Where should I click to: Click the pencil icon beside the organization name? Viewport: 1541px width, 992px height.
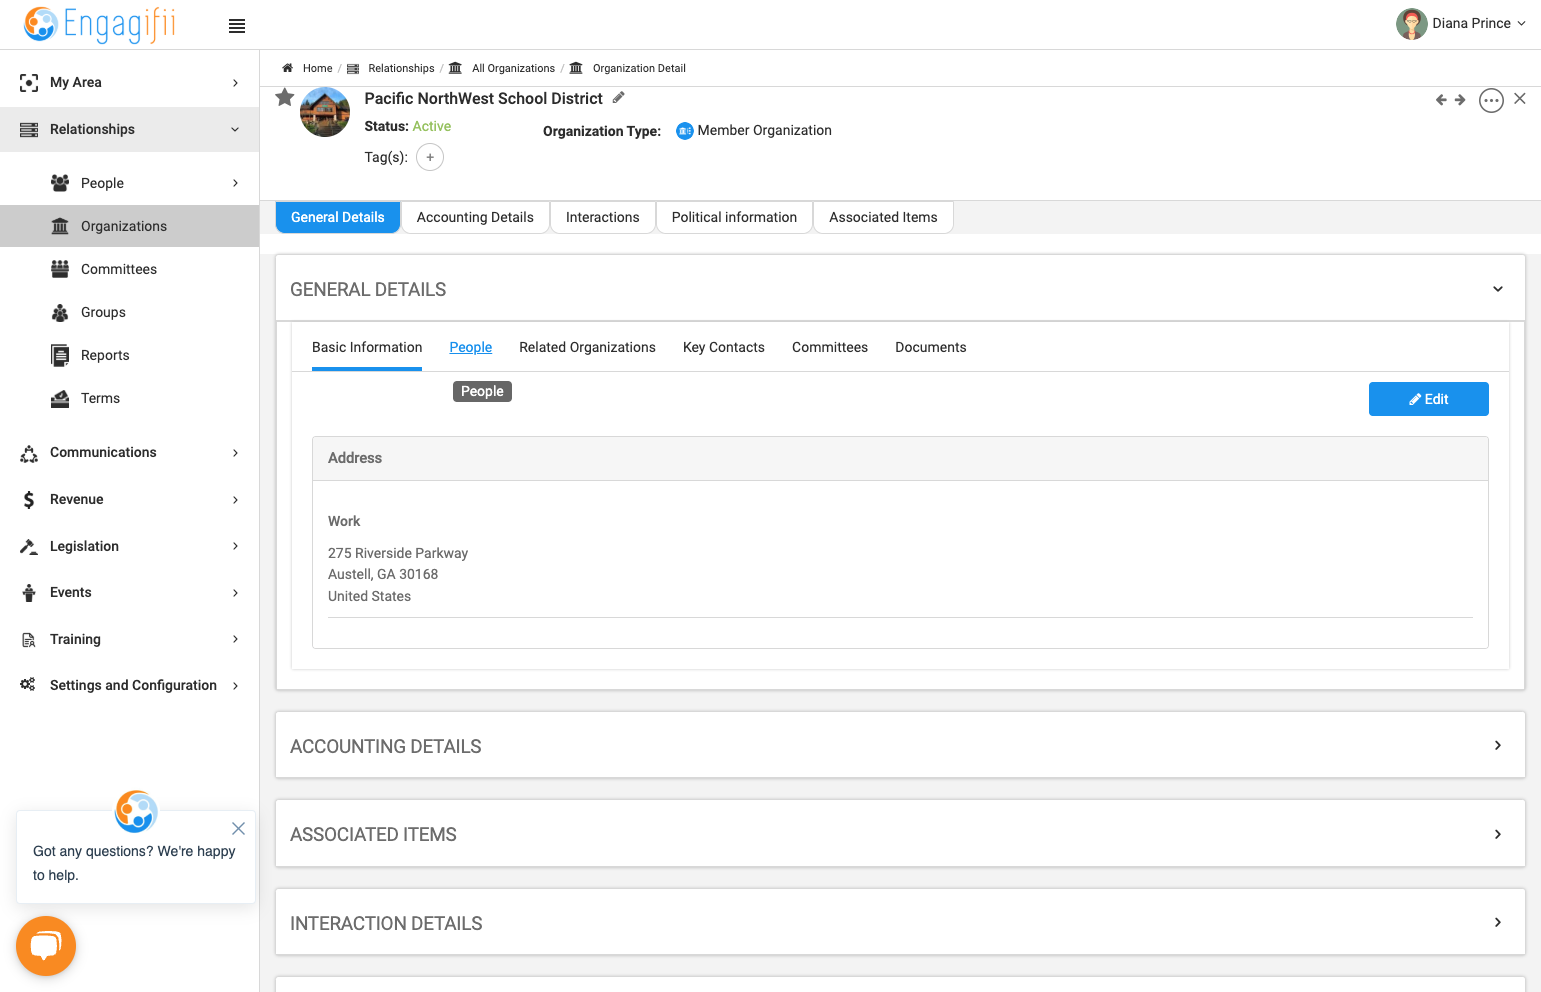619,97
